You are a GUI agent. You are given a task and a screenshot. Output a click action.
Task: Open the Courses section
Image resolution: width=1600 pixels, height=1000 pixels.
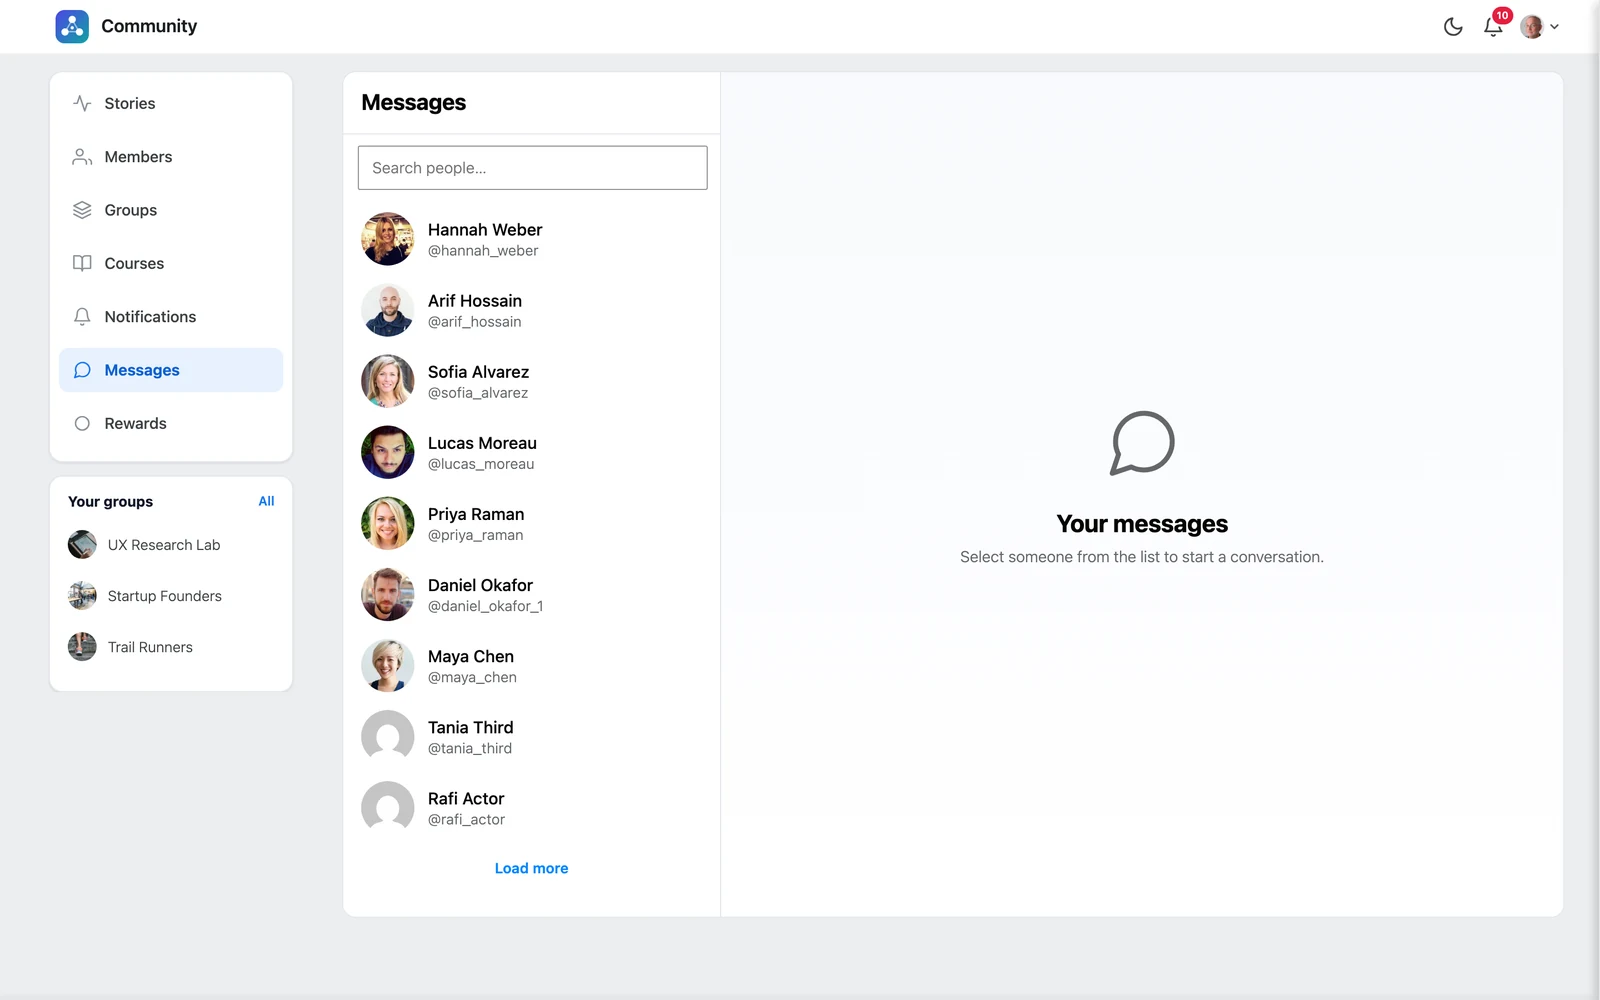point(171,263)
